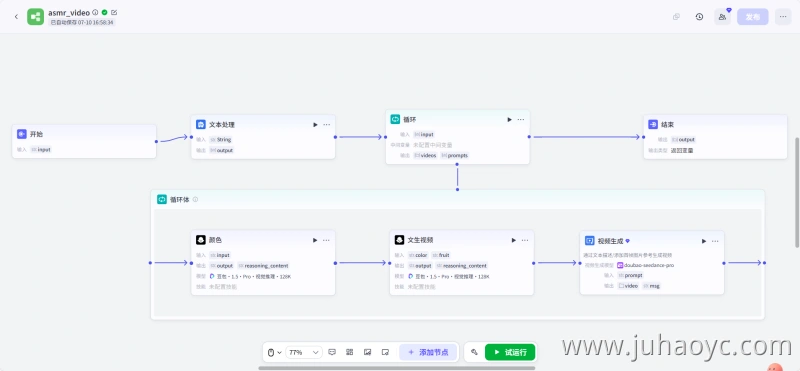
Task: Click the 开始 node start icon
Action: pyautogui.click(x=21, y=134)
